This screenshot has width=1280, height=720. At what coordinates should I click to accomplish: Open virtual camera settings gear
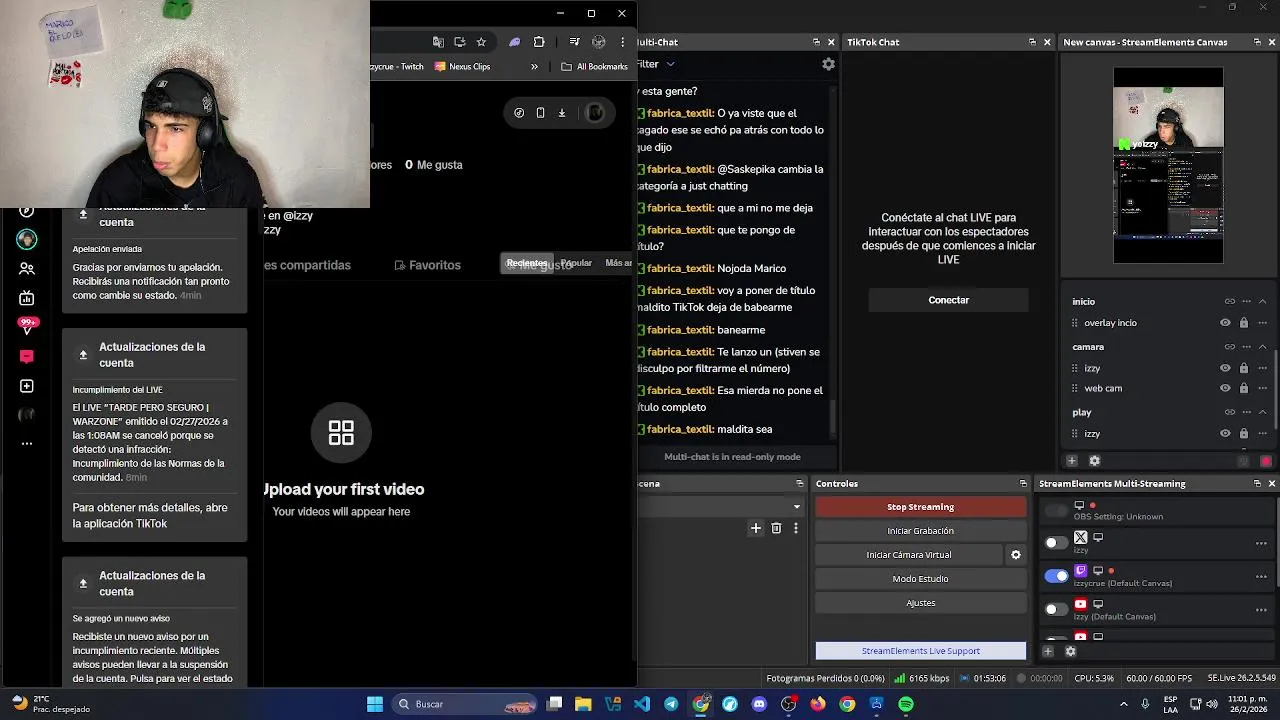[x=1016, y=555]
